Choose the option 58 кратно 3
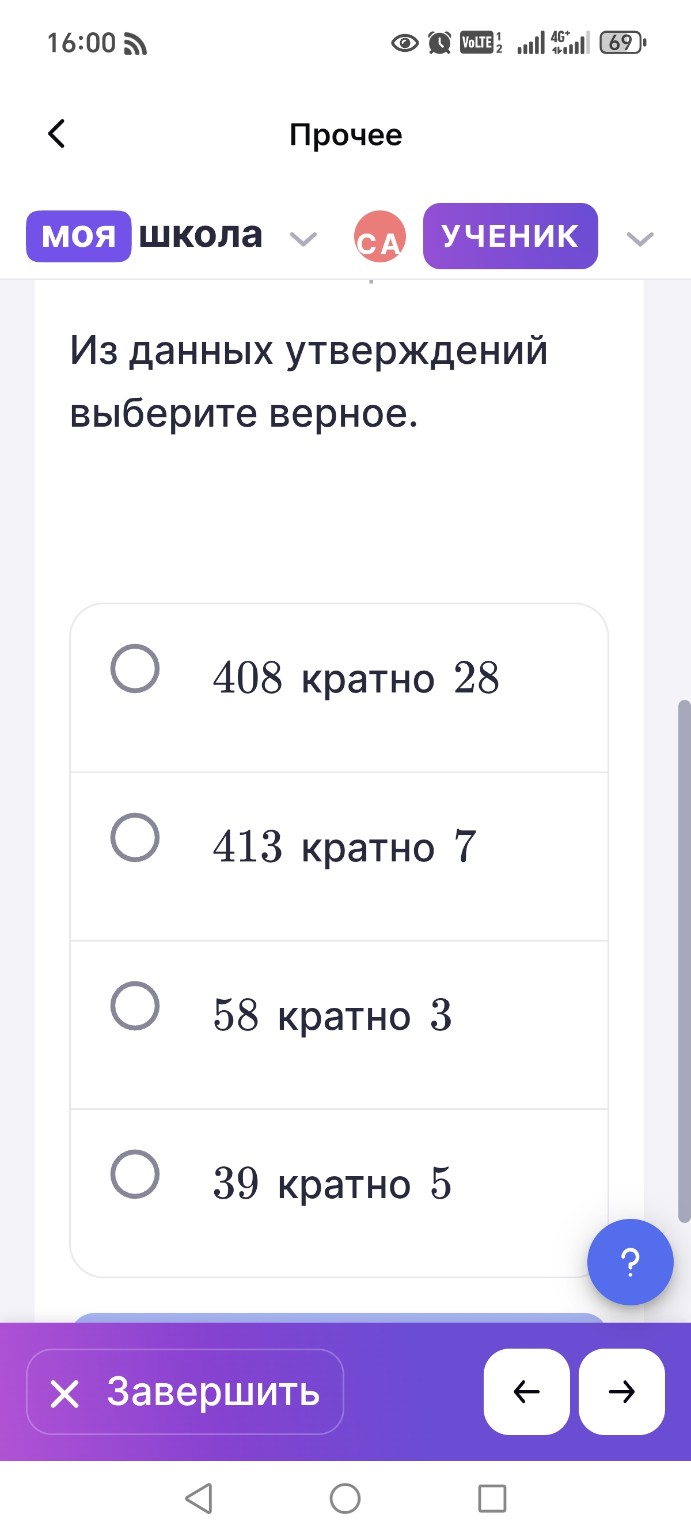 [137, 1008]
